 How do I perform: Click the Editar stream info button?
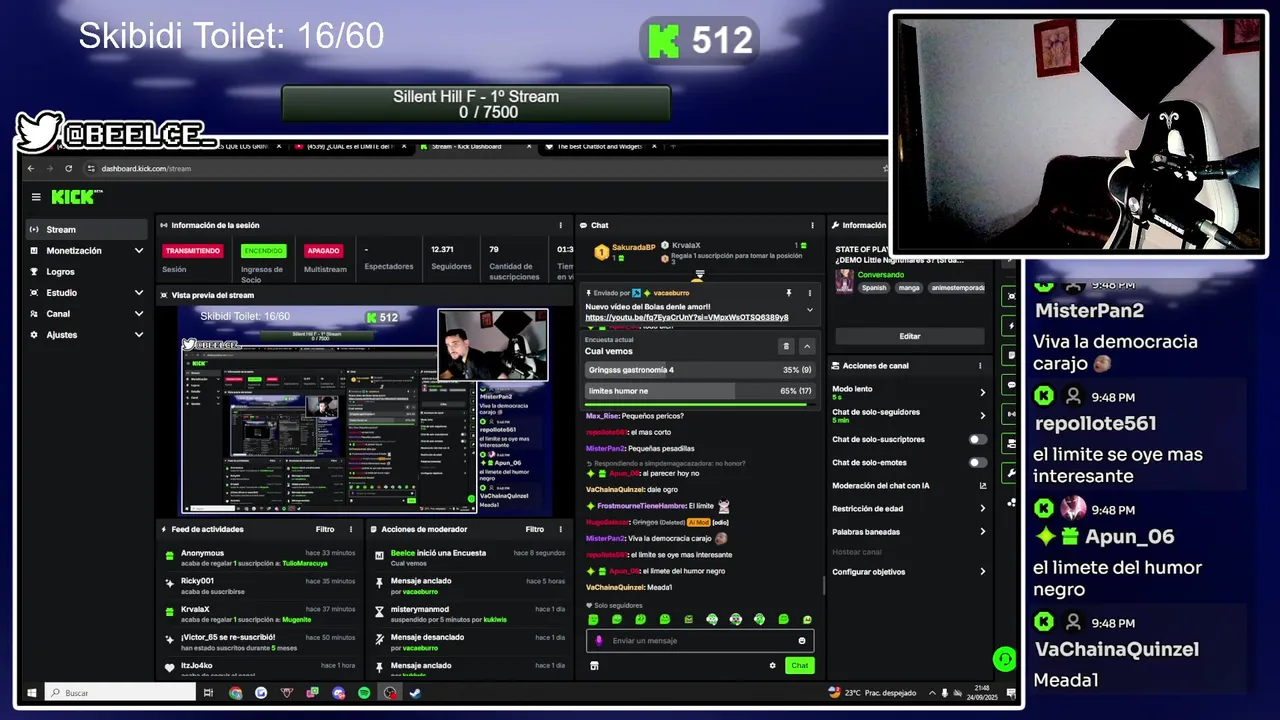910,336
